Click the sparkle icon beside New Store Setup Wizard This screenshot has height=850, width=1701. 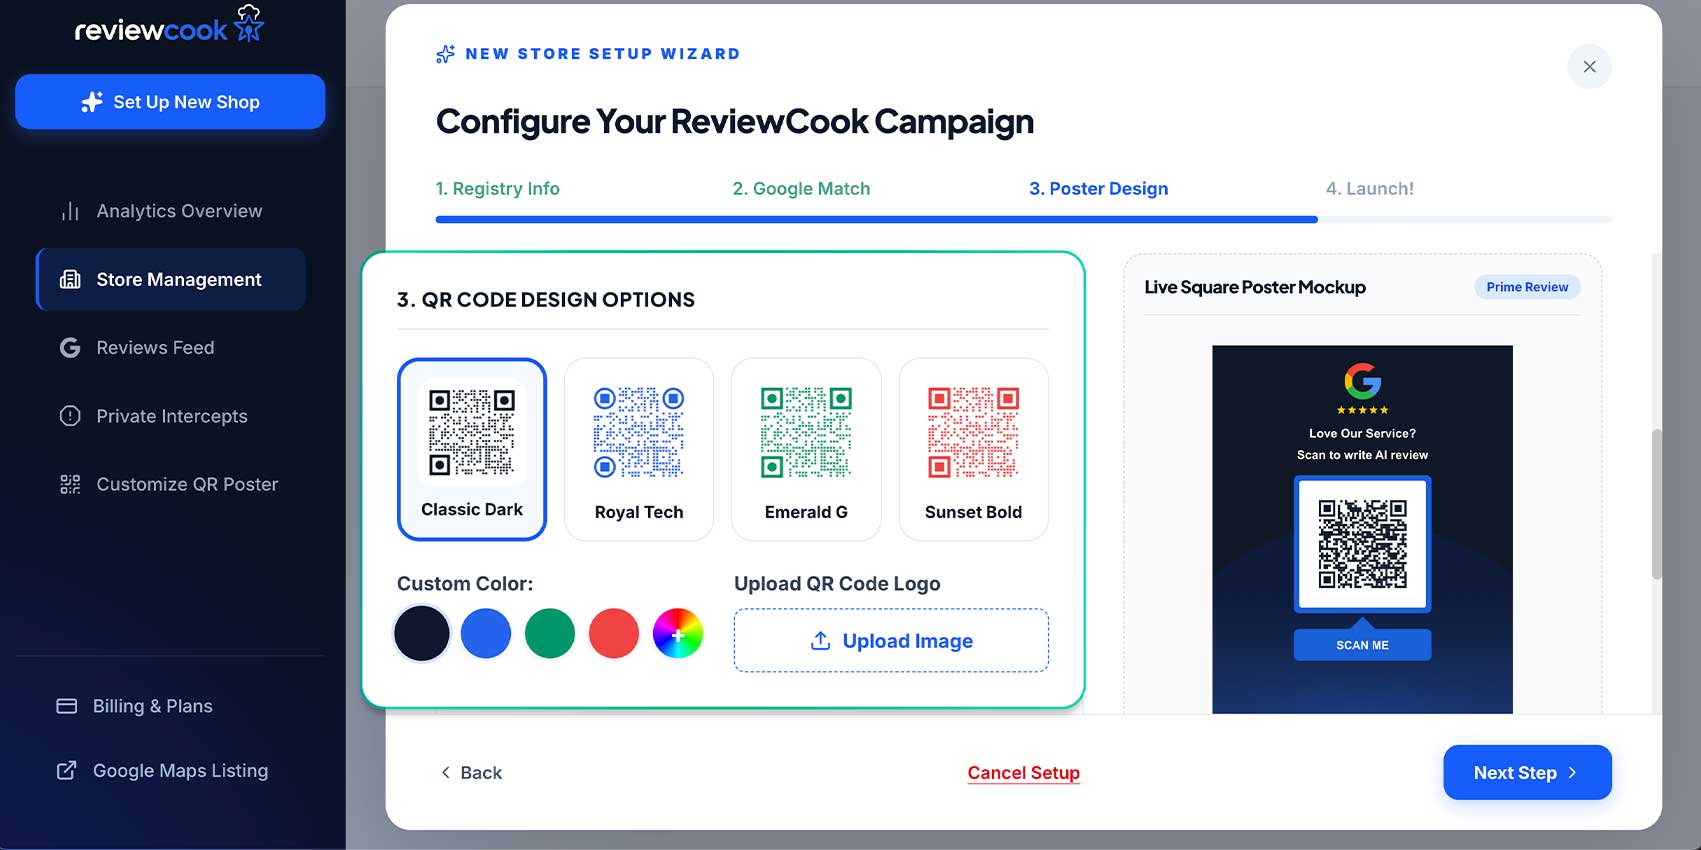point(446,54)
